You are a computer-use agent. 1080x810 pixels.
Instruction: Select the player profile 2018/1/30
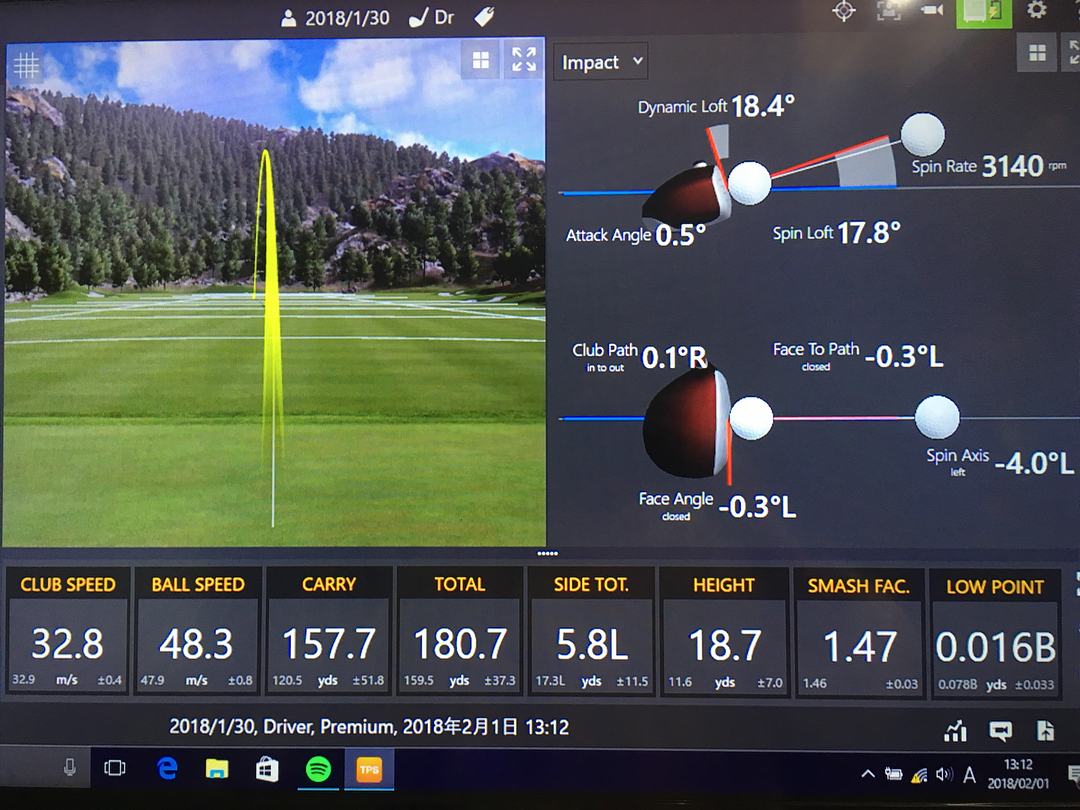[336, 18]
